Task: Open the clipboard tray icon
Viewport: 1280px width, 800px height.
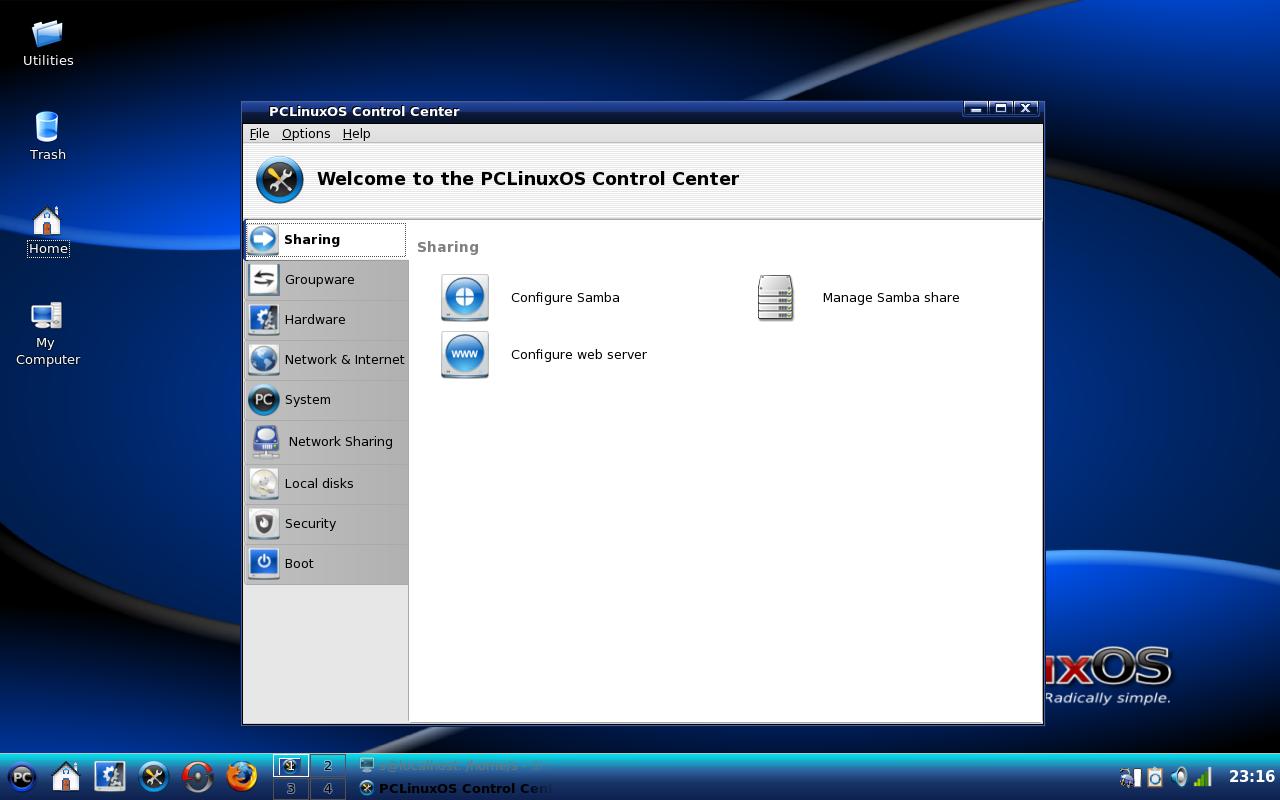Action: [1155, 777]
